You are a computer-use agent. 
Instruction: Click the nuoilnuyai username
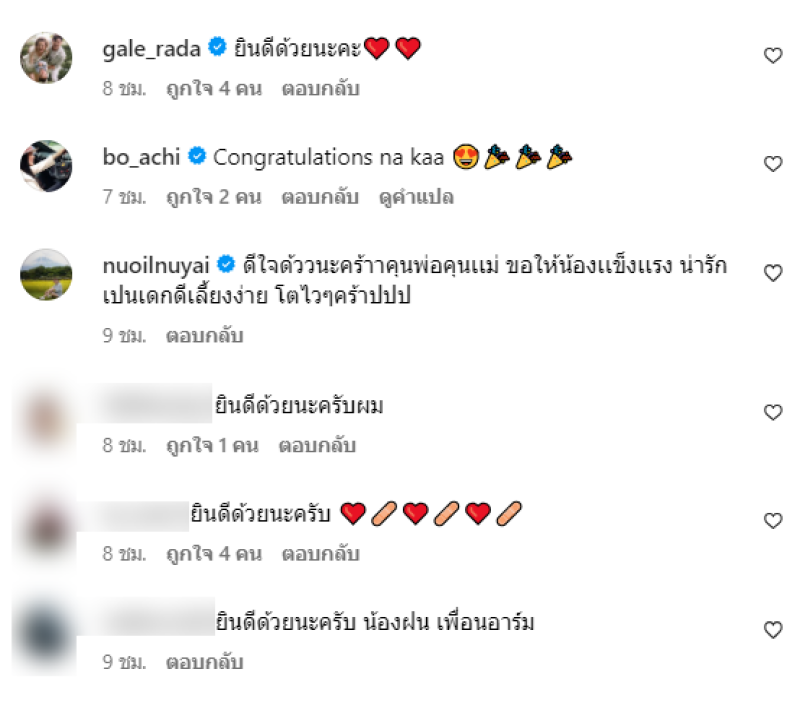coord(156,266)
